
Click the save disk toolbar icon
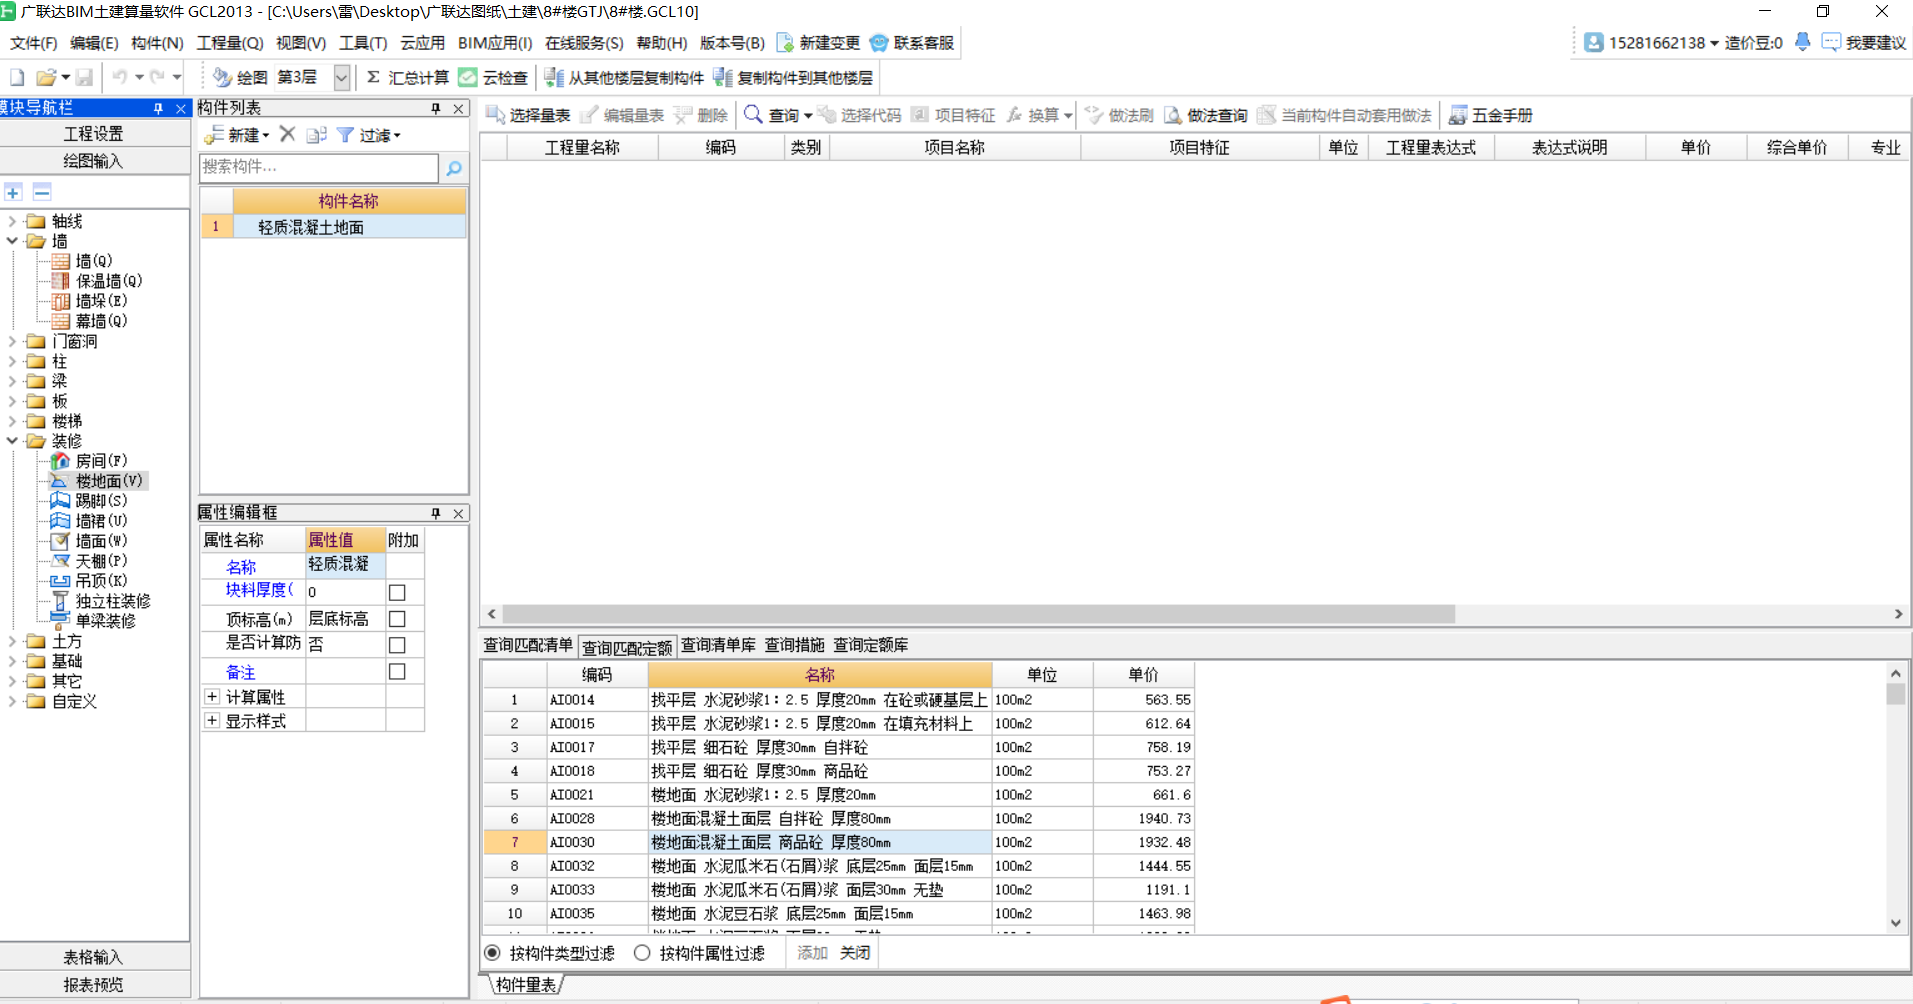click(x=85, y=77)
